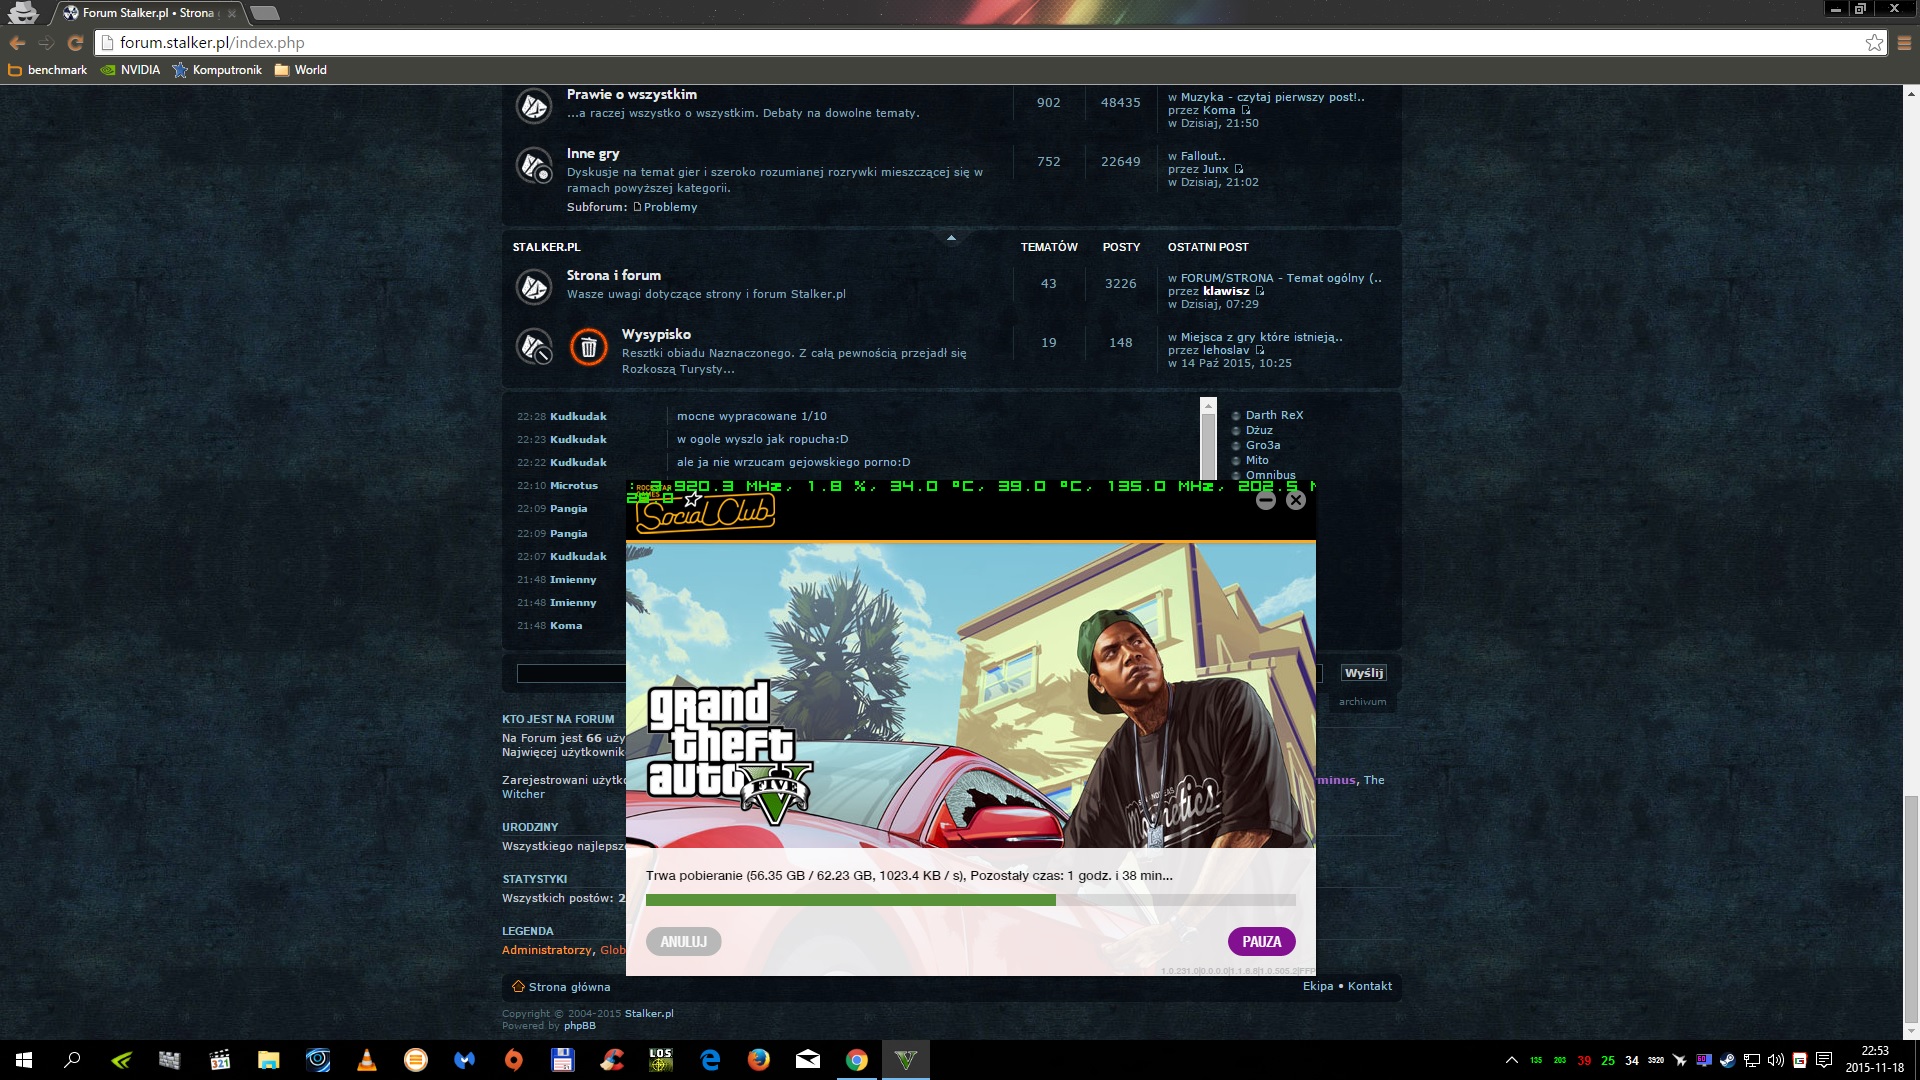1920x1080 pixels.
Task: Open volume control in system tray
Action: coord(1776,1061)
